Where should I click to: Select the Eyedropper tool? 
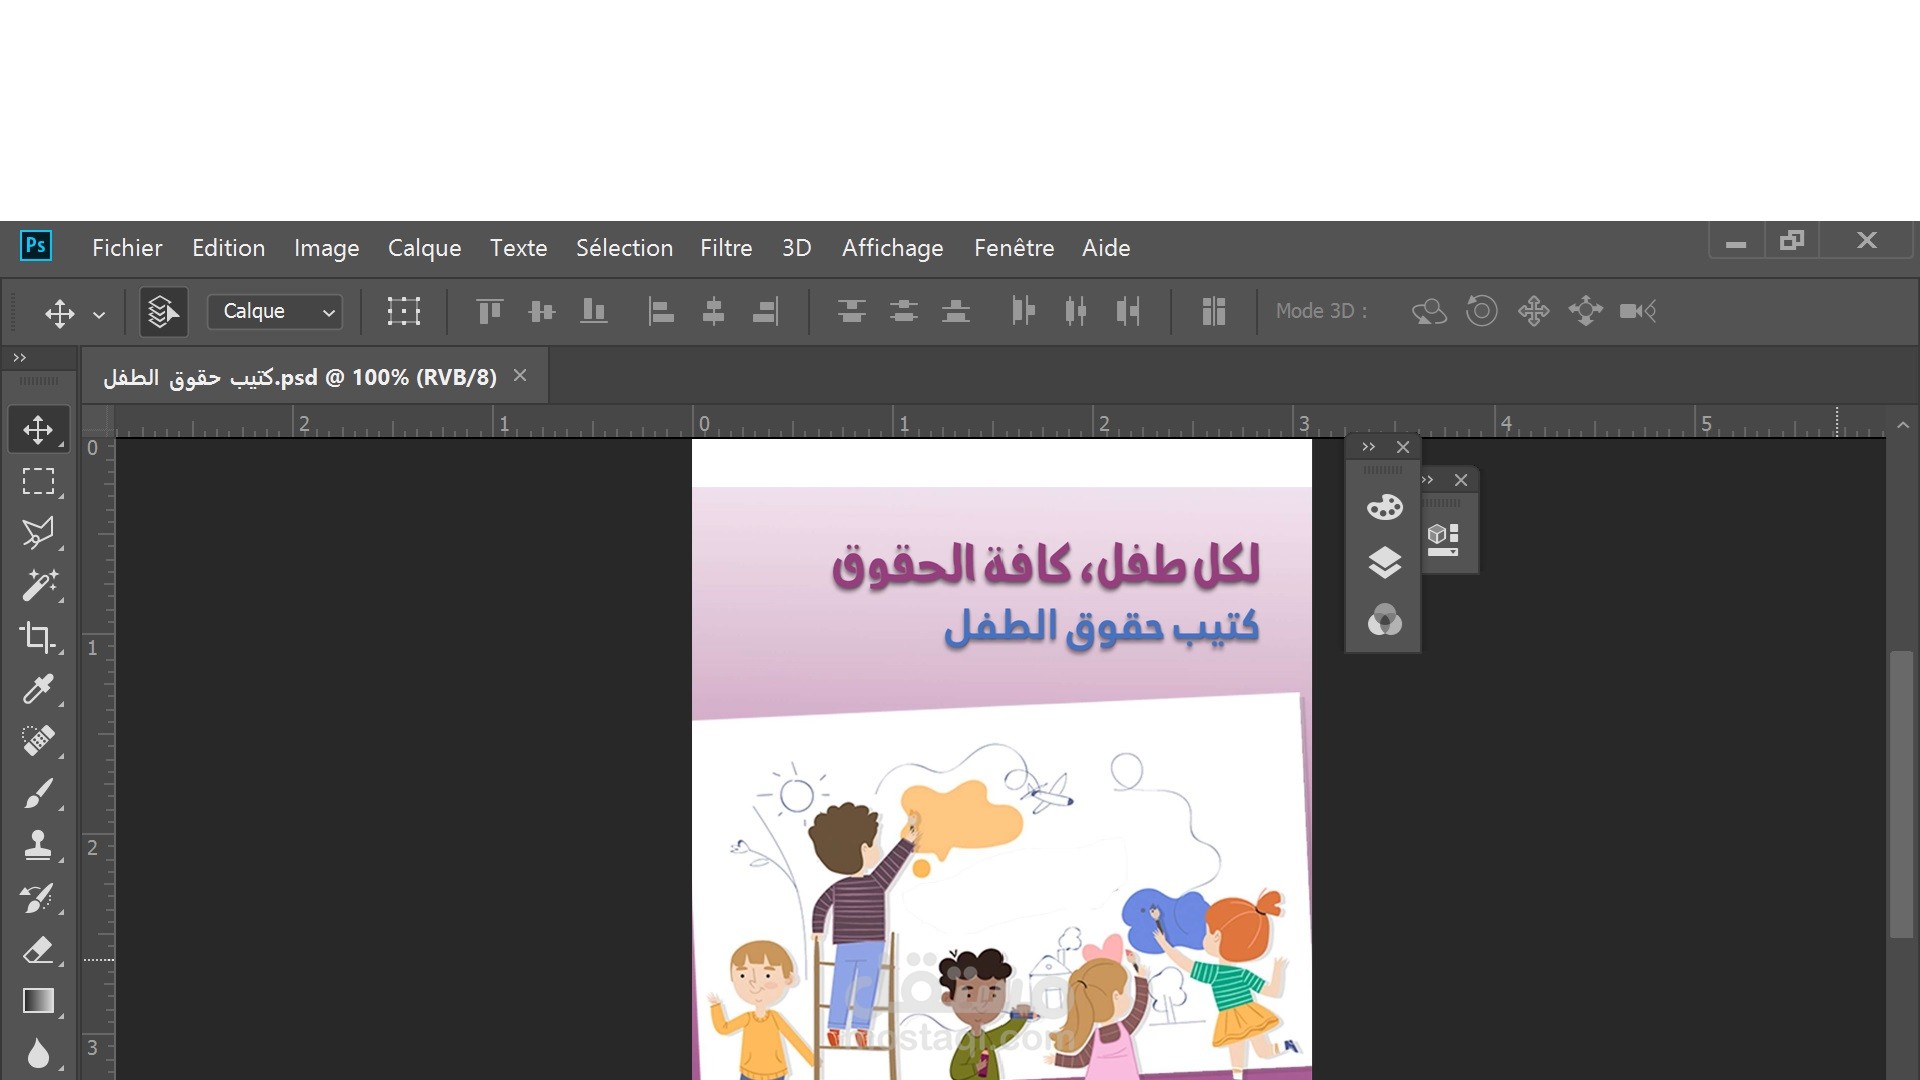[38, 689]
